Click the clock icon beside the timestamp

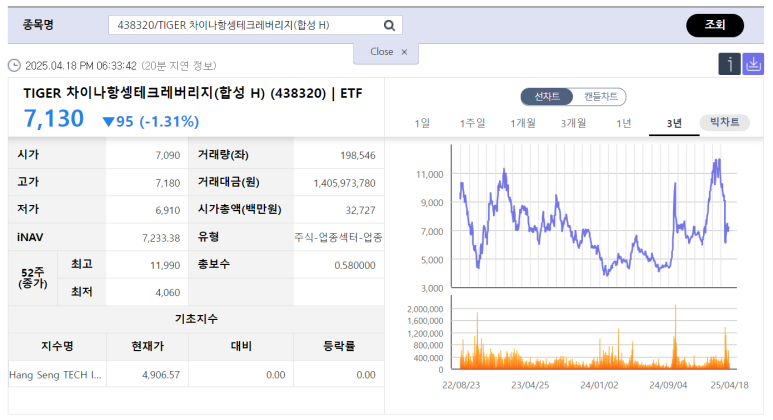tap(14, 66)
